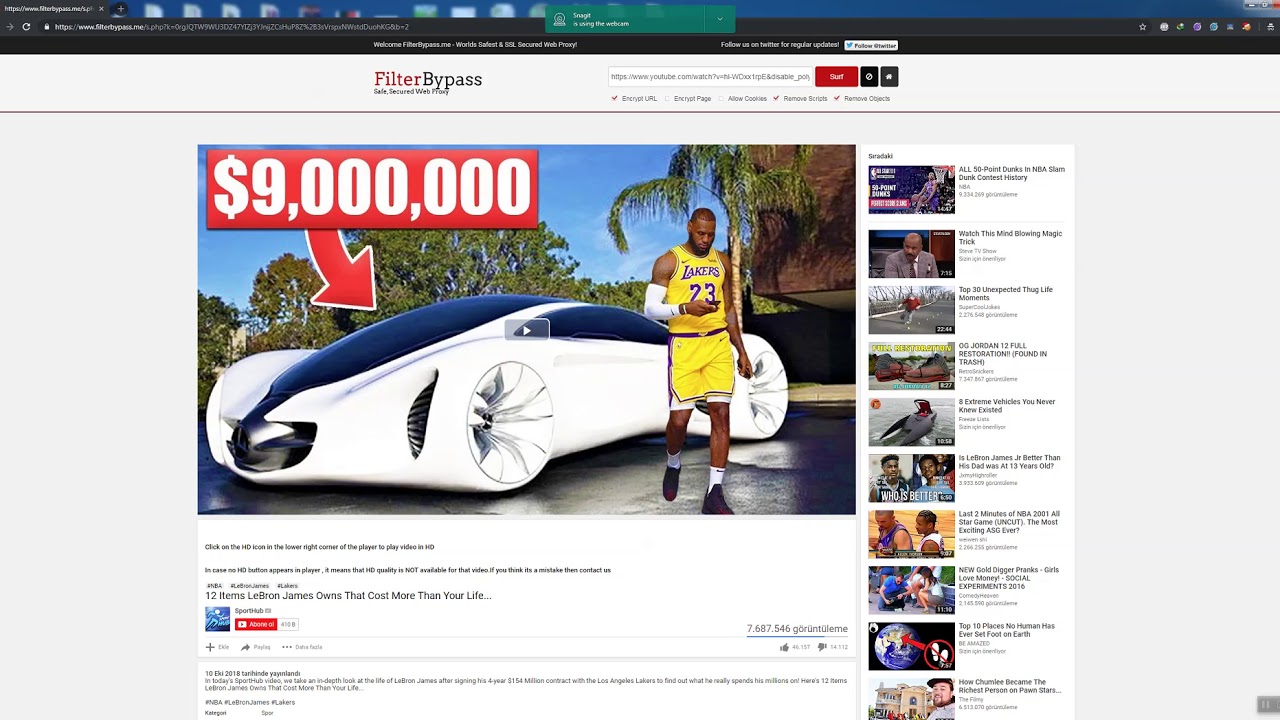Click the '410 B' subscriber count

click(x=288, y=624)
